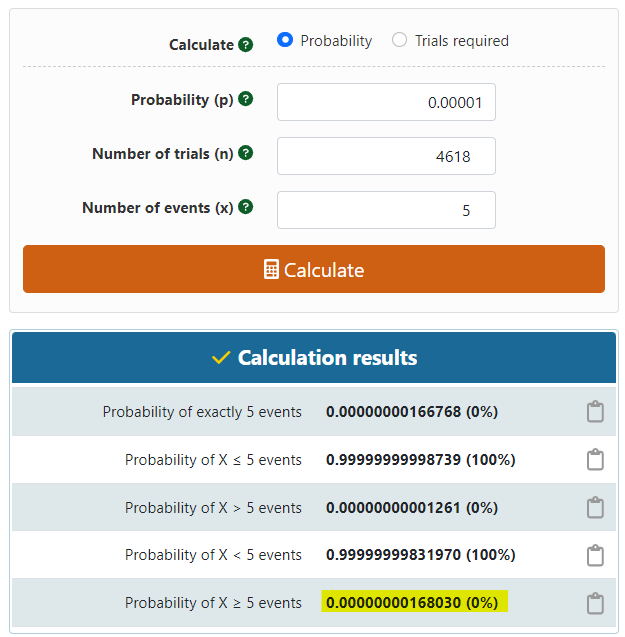Click the value 0.9999999998739 (100%)
Viewport: 625px width, 637px height.
(421, 460)
